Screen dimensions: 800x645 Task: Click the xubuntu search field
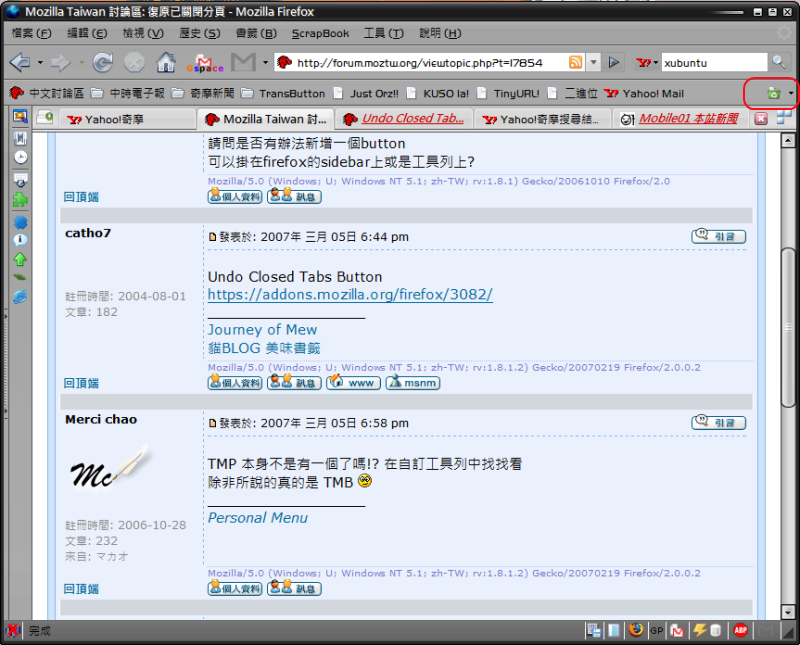(x=714, y=63)
